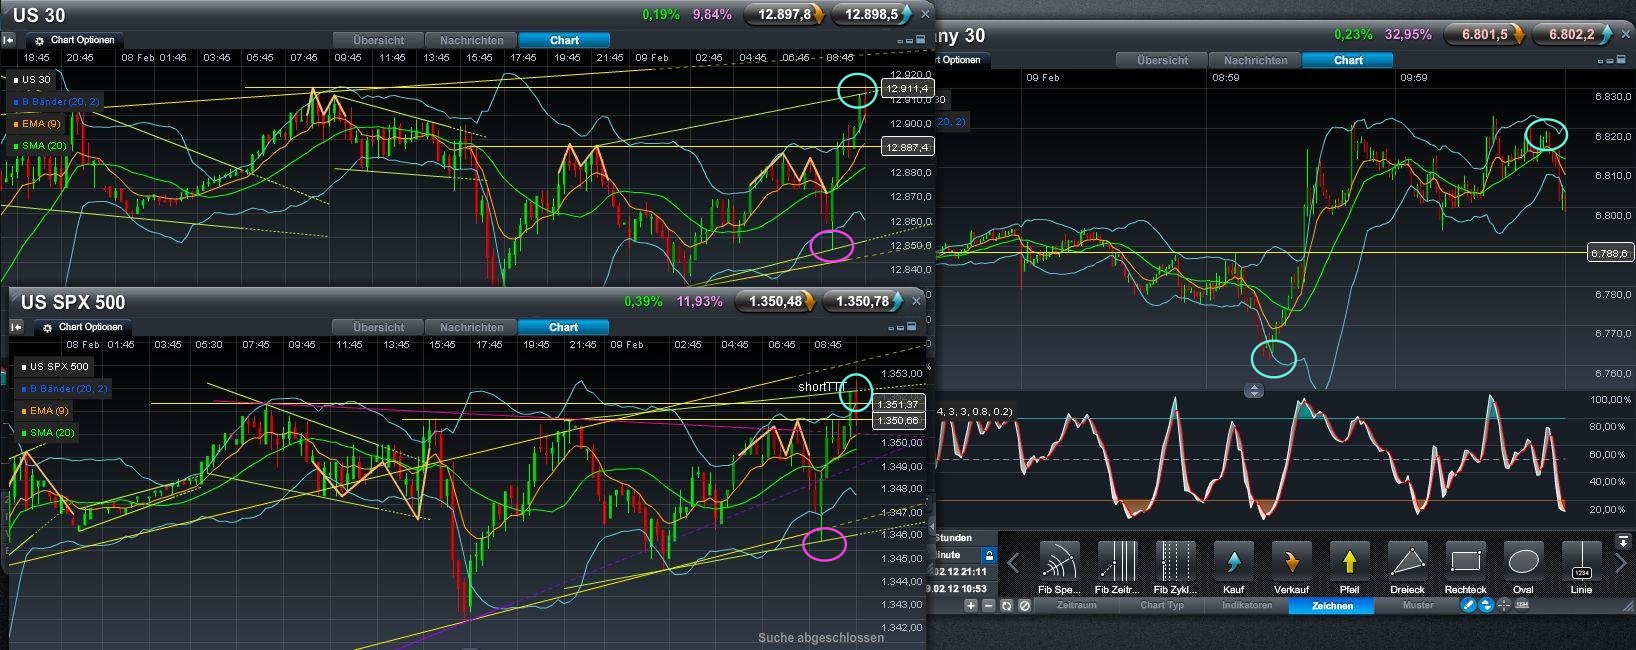1636x650 pixels.
Task: Select the Rechteck shape tool
Action: click(1466, 568)
